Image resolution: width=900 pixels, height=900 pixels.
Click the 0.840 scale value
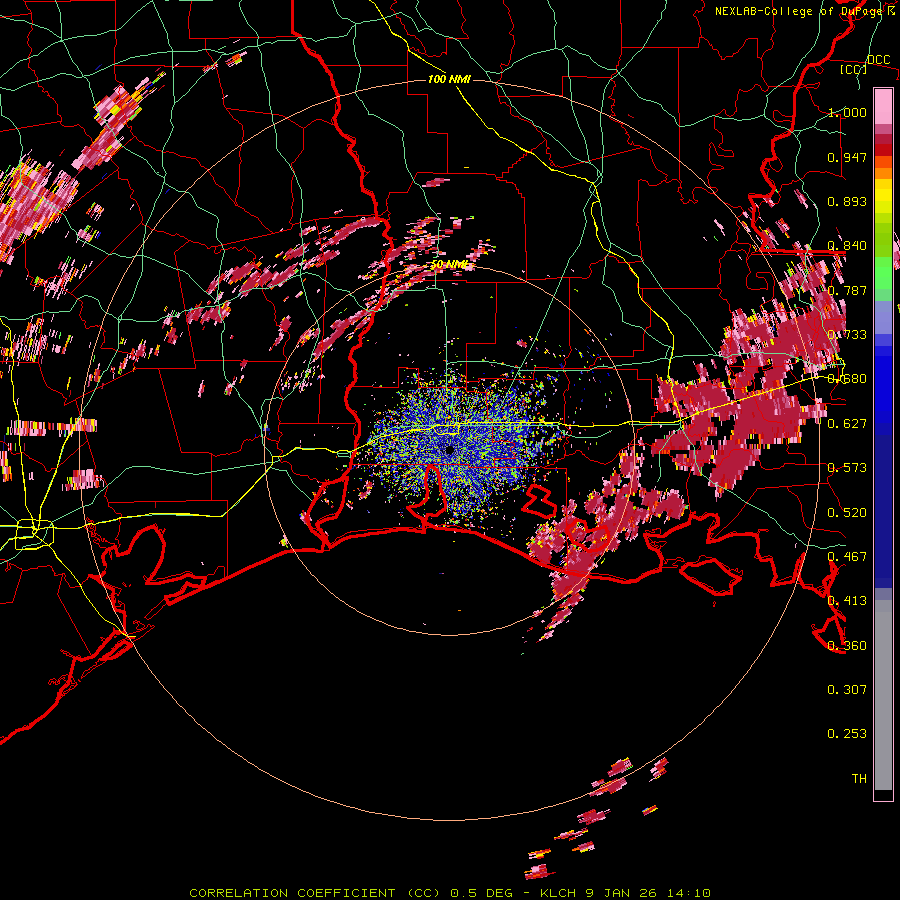point(847,246)
